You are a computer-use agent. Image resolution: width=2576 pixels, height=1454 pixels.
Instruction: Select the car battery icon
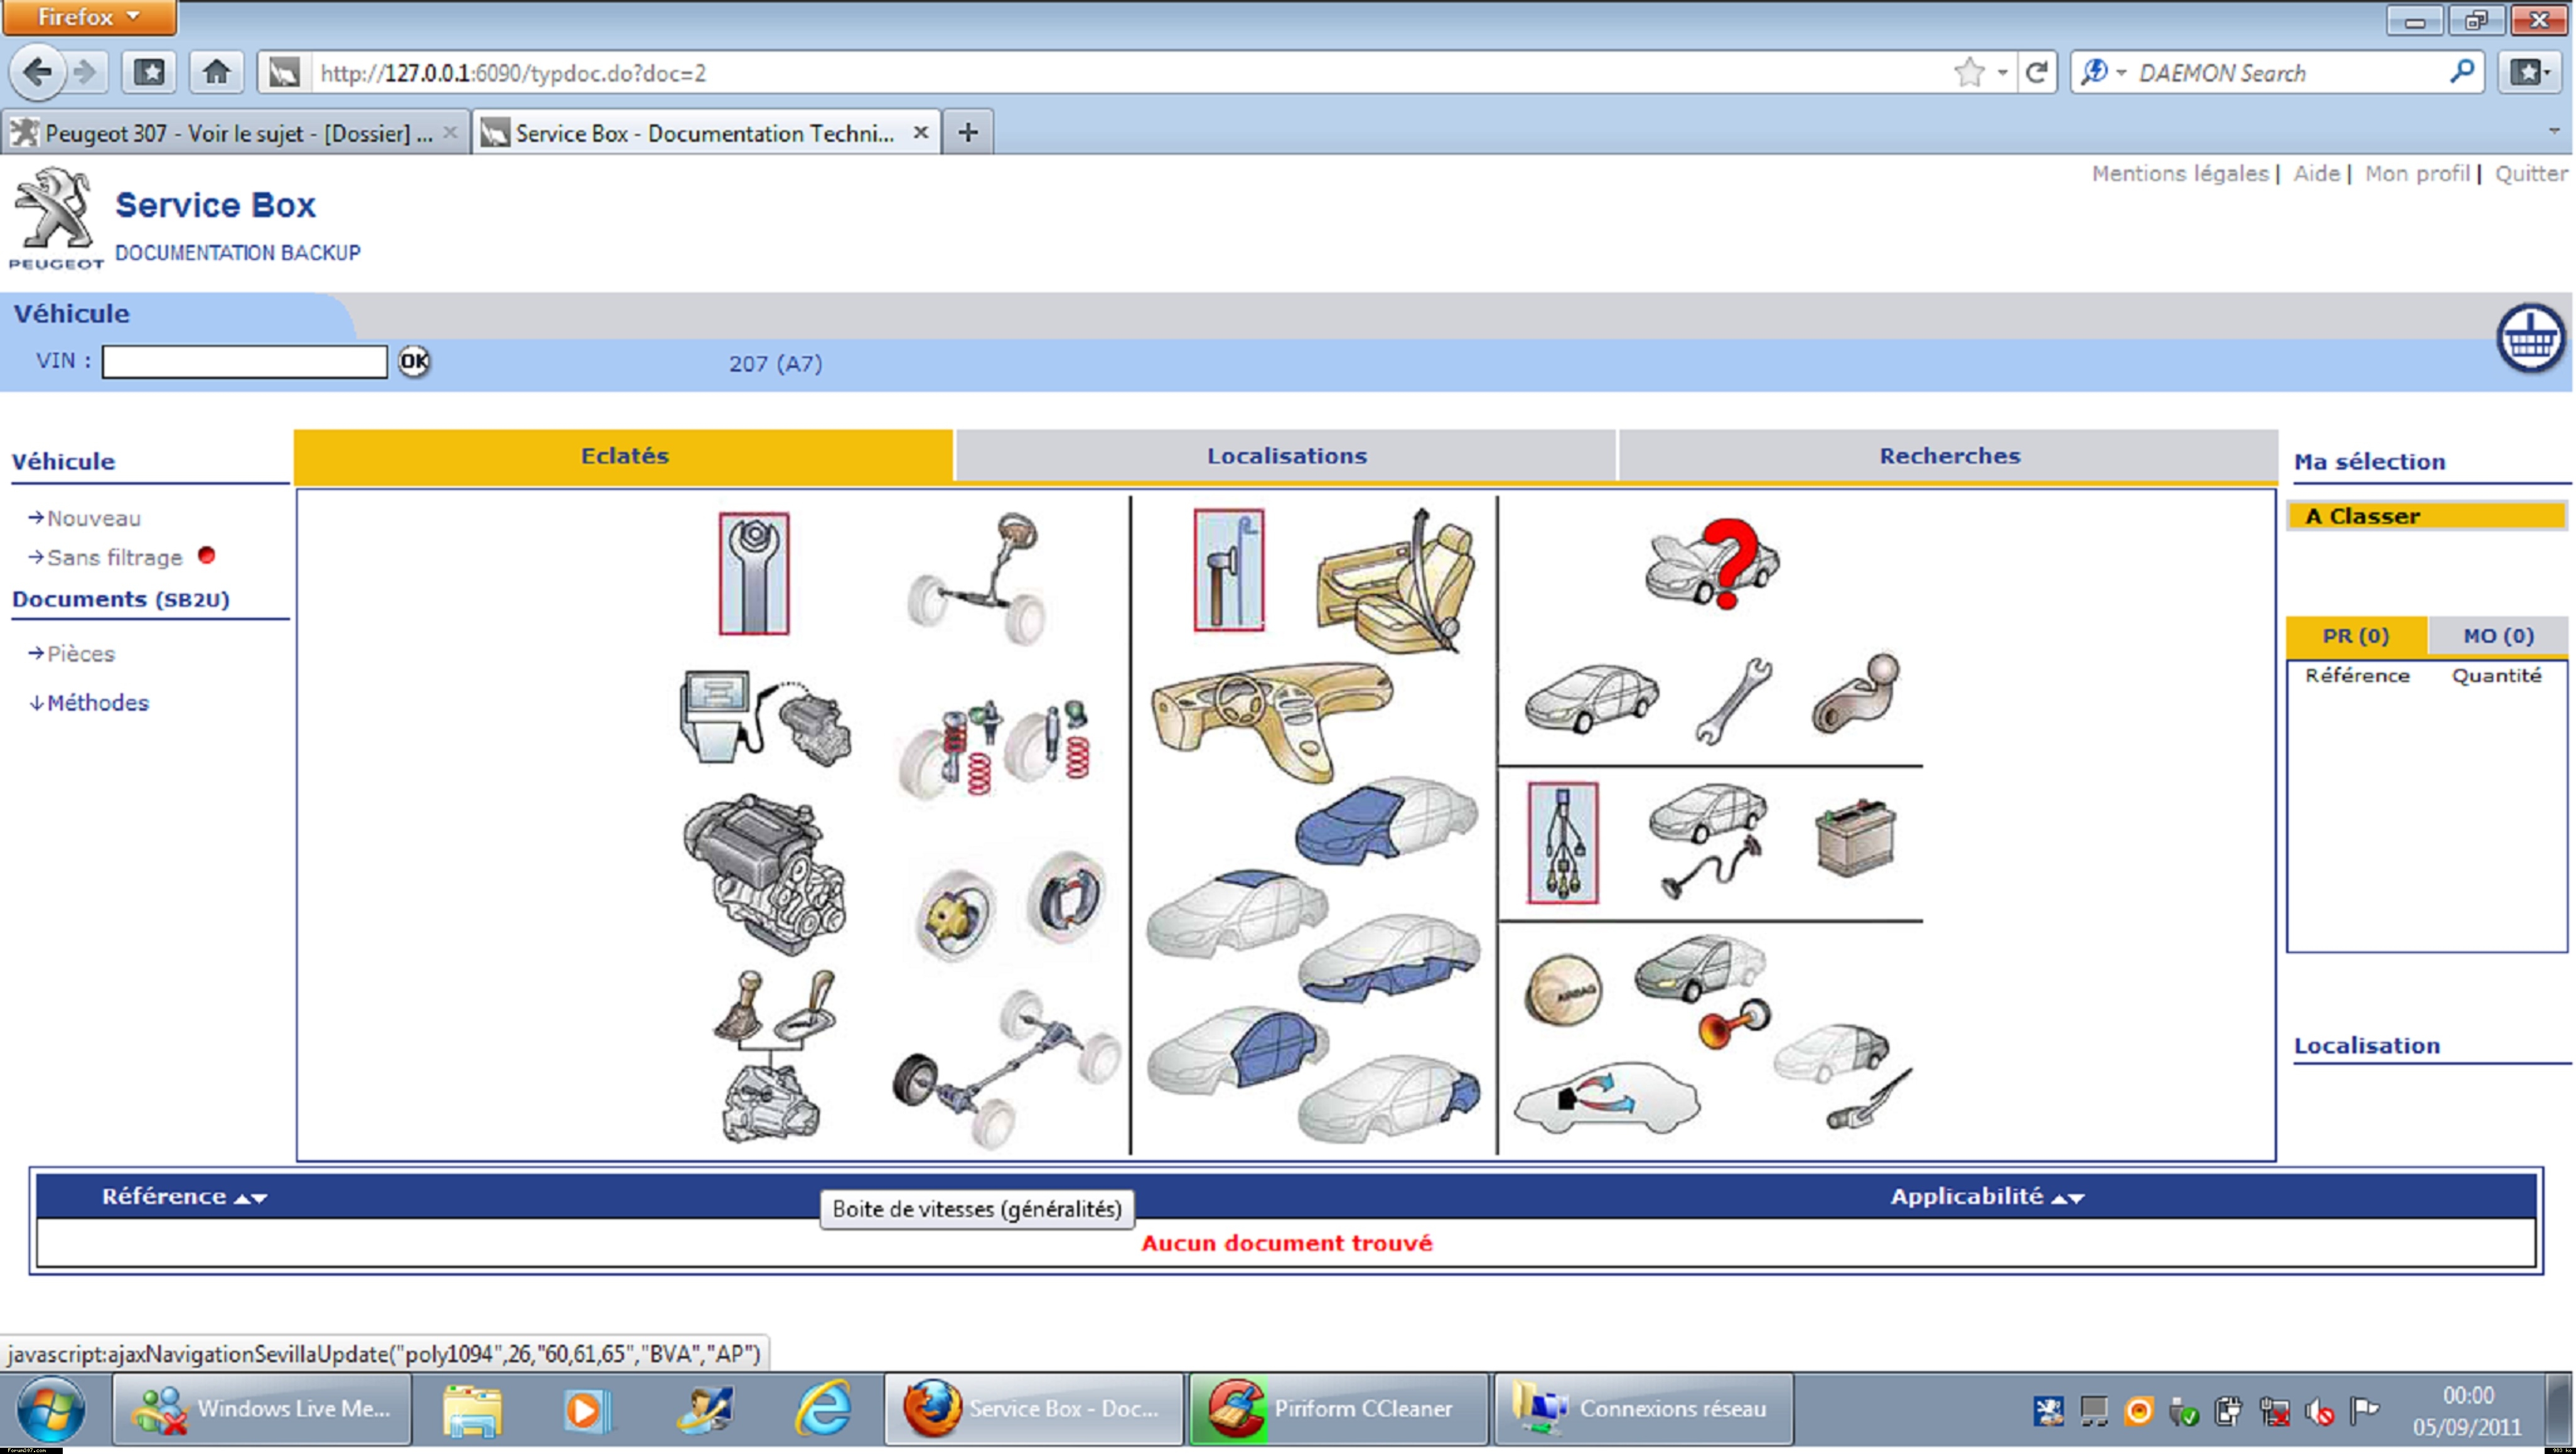pyautogui.click(x=1855, y=838)
